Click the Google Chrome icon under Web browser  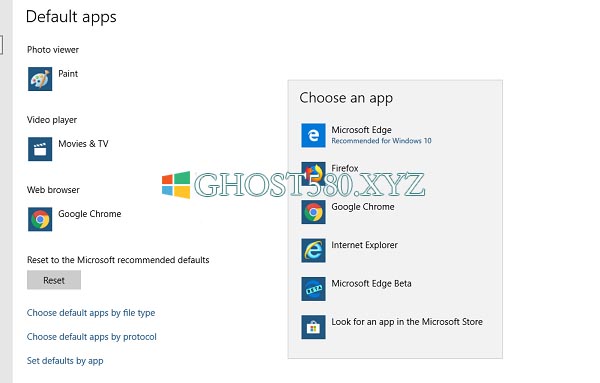[x=40, y=219]
